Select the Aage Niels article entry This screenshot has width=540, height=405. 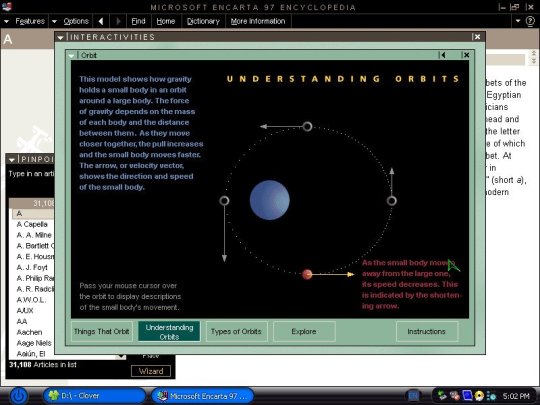pos(34,343)
